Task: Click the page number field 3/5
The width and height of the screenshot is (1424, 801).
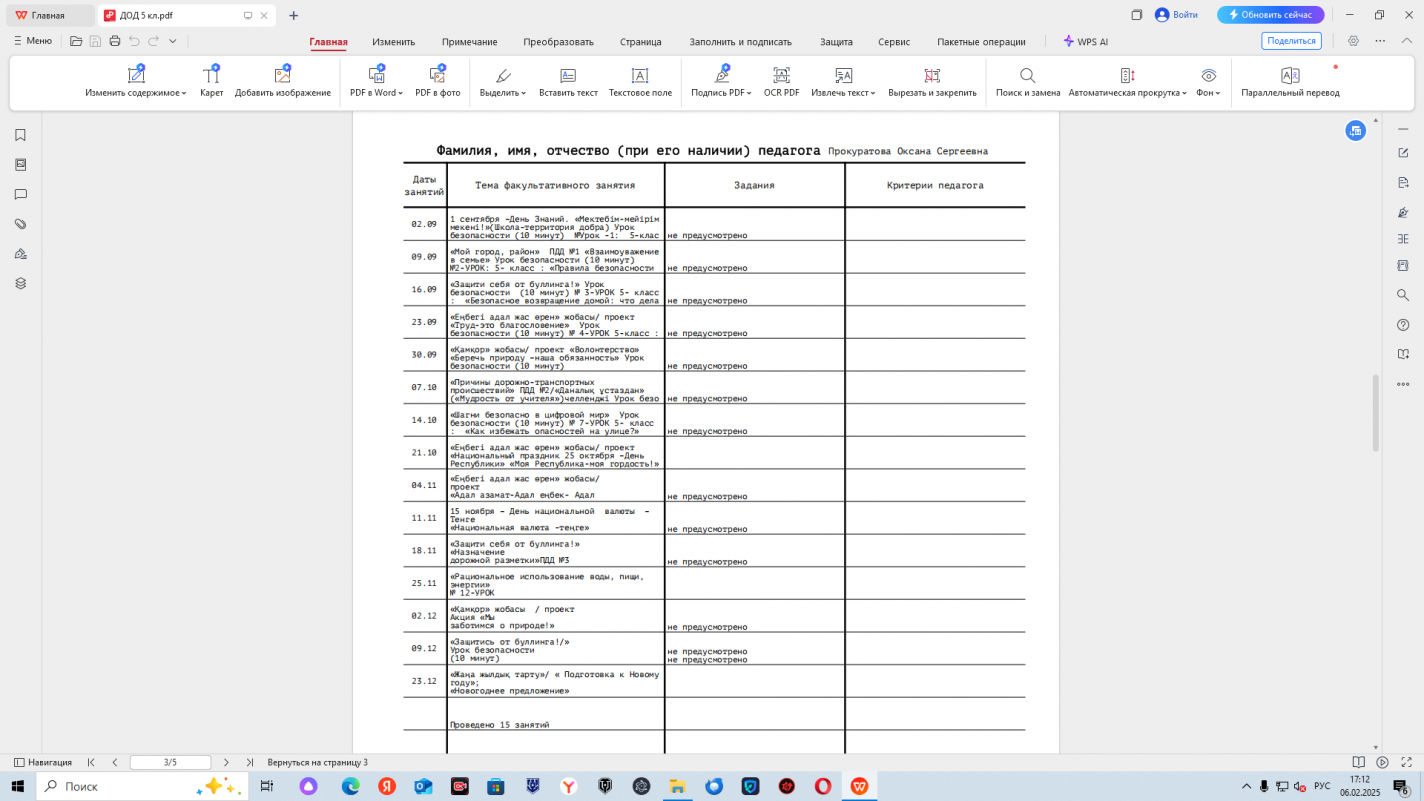Action: 170,762
